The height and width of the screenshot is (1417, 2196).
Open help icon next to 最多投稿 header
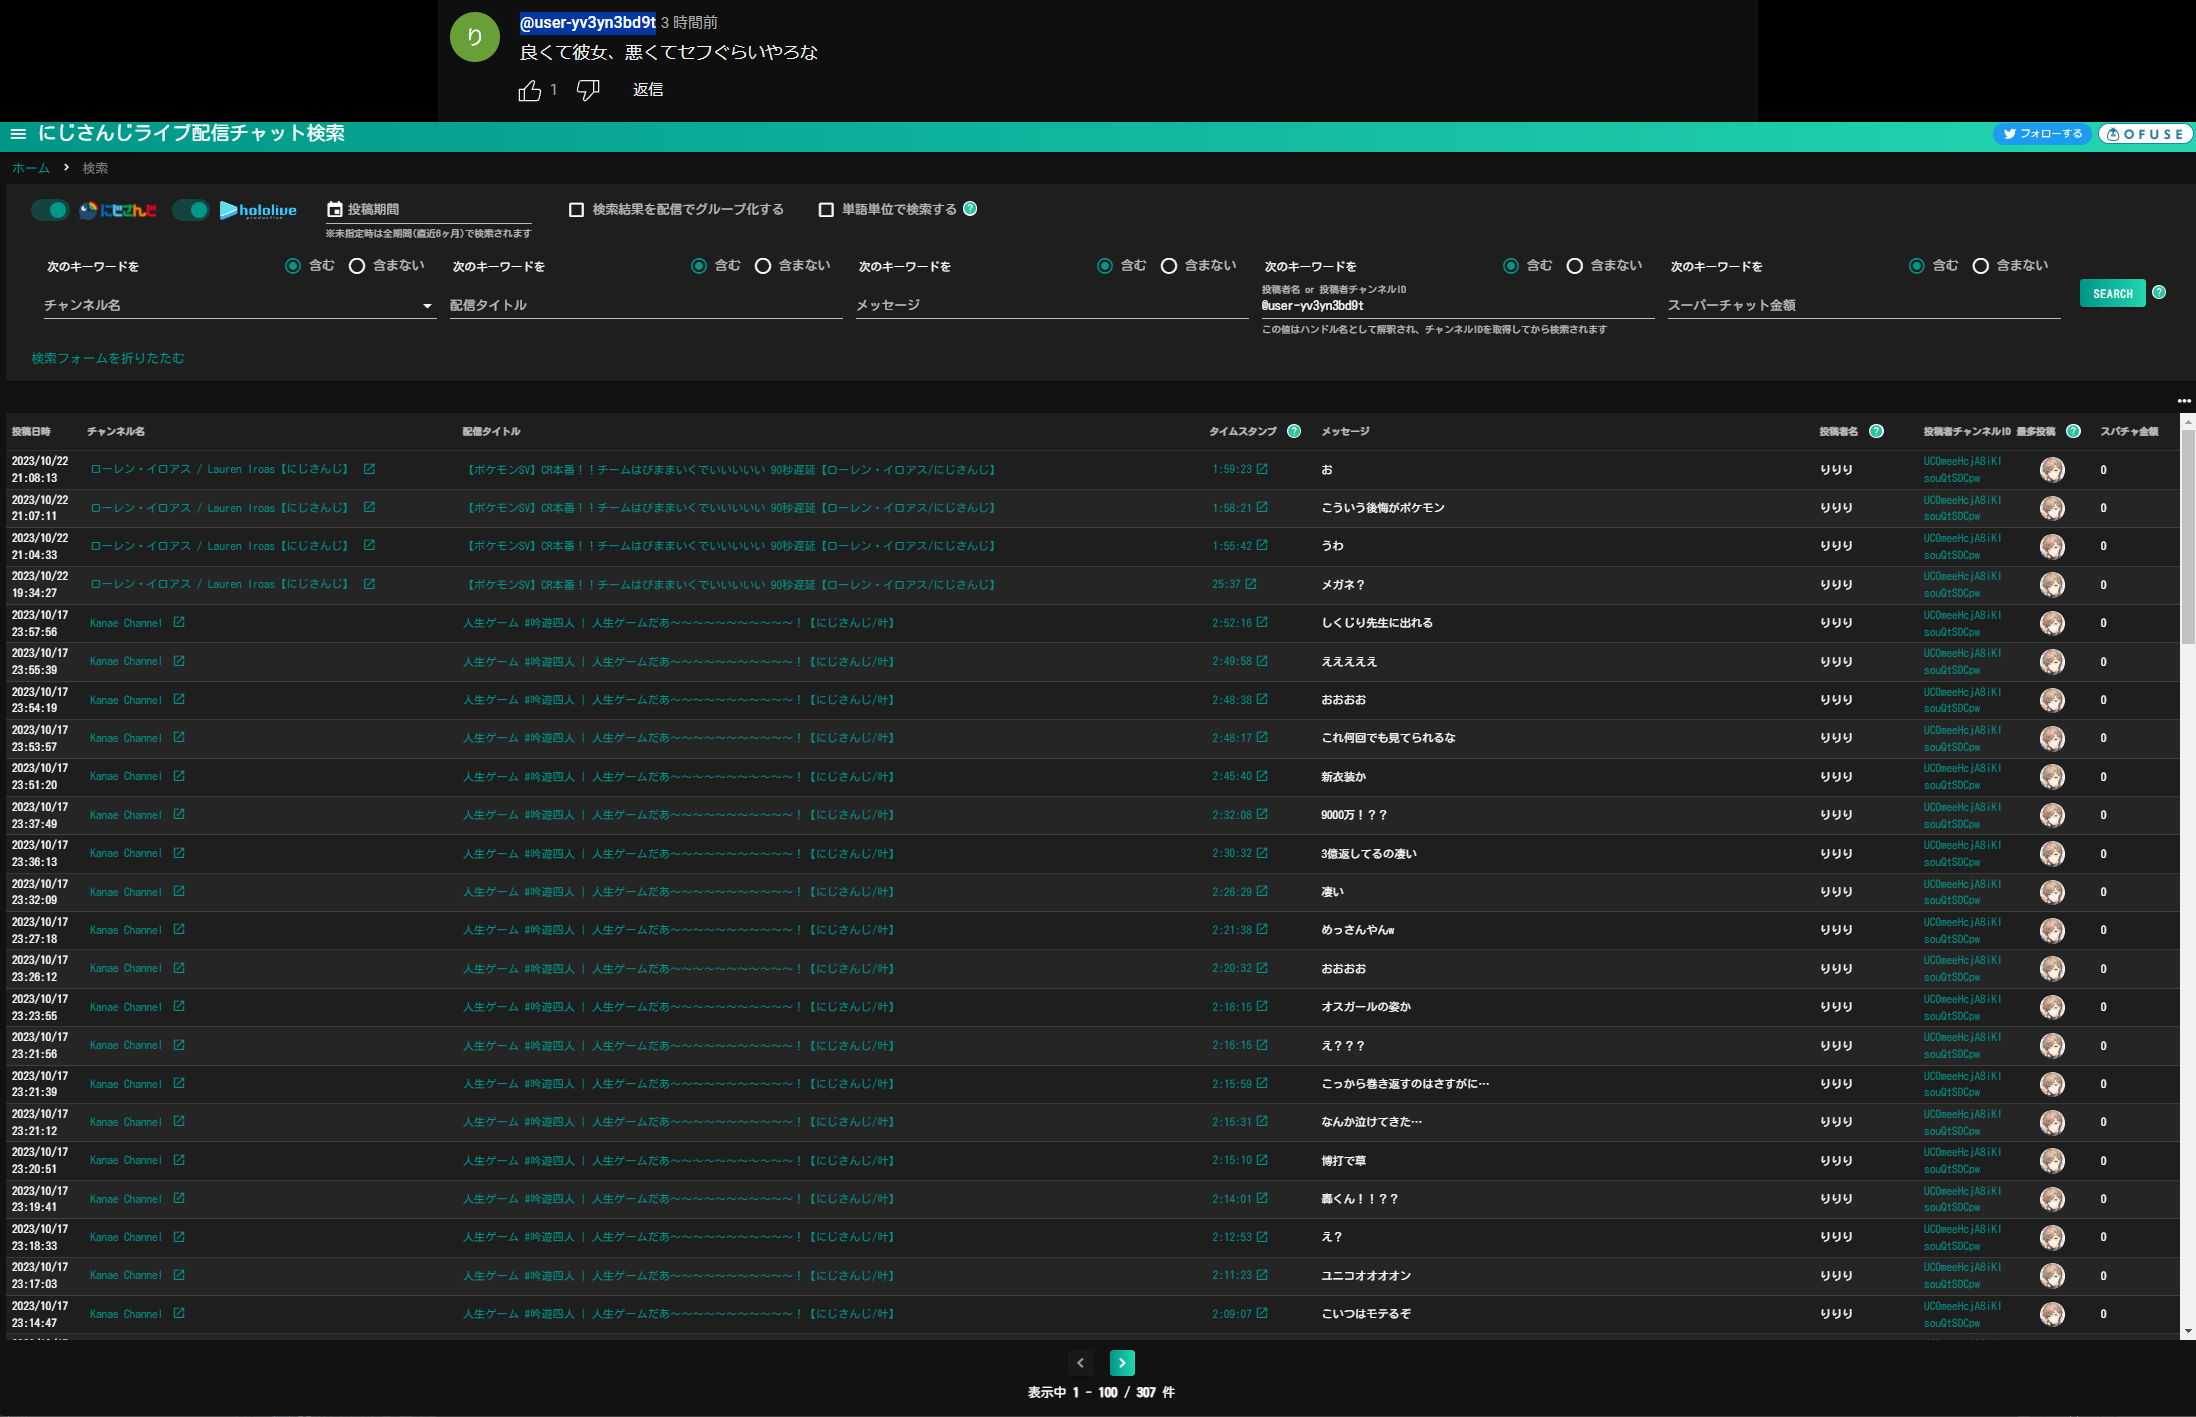(x=2073, y=431)
